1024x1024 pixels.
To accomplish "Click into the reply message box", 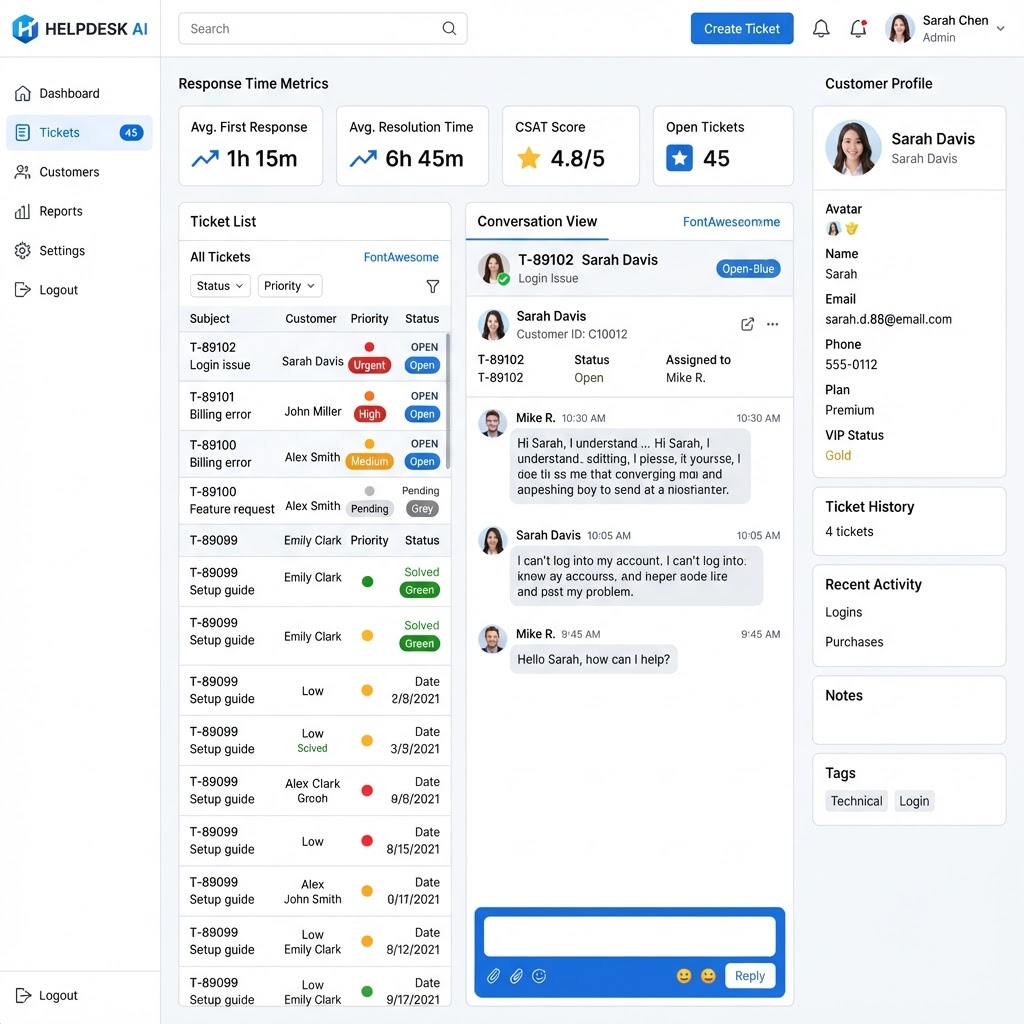I will click(630, 936).
